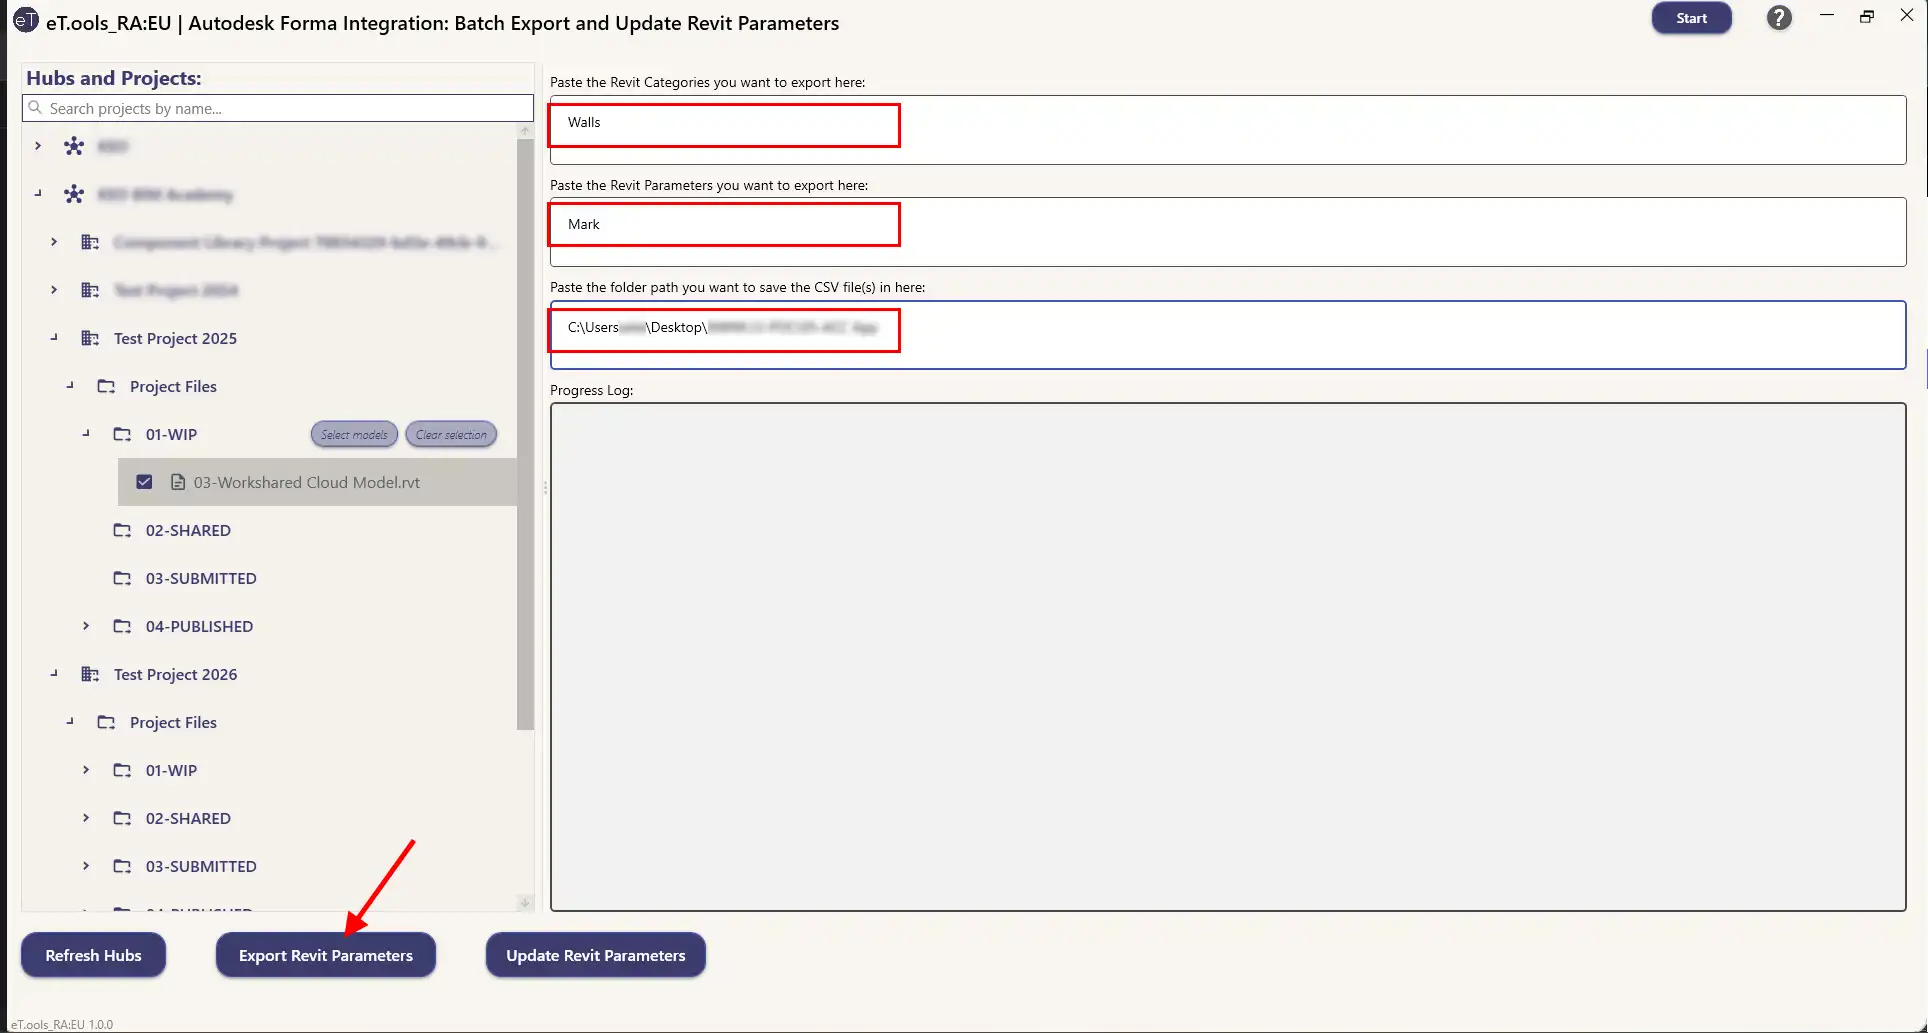1928x1033 pixels.
Task: Collapse the Test Project 2025 node
Action: coord(54,338)
